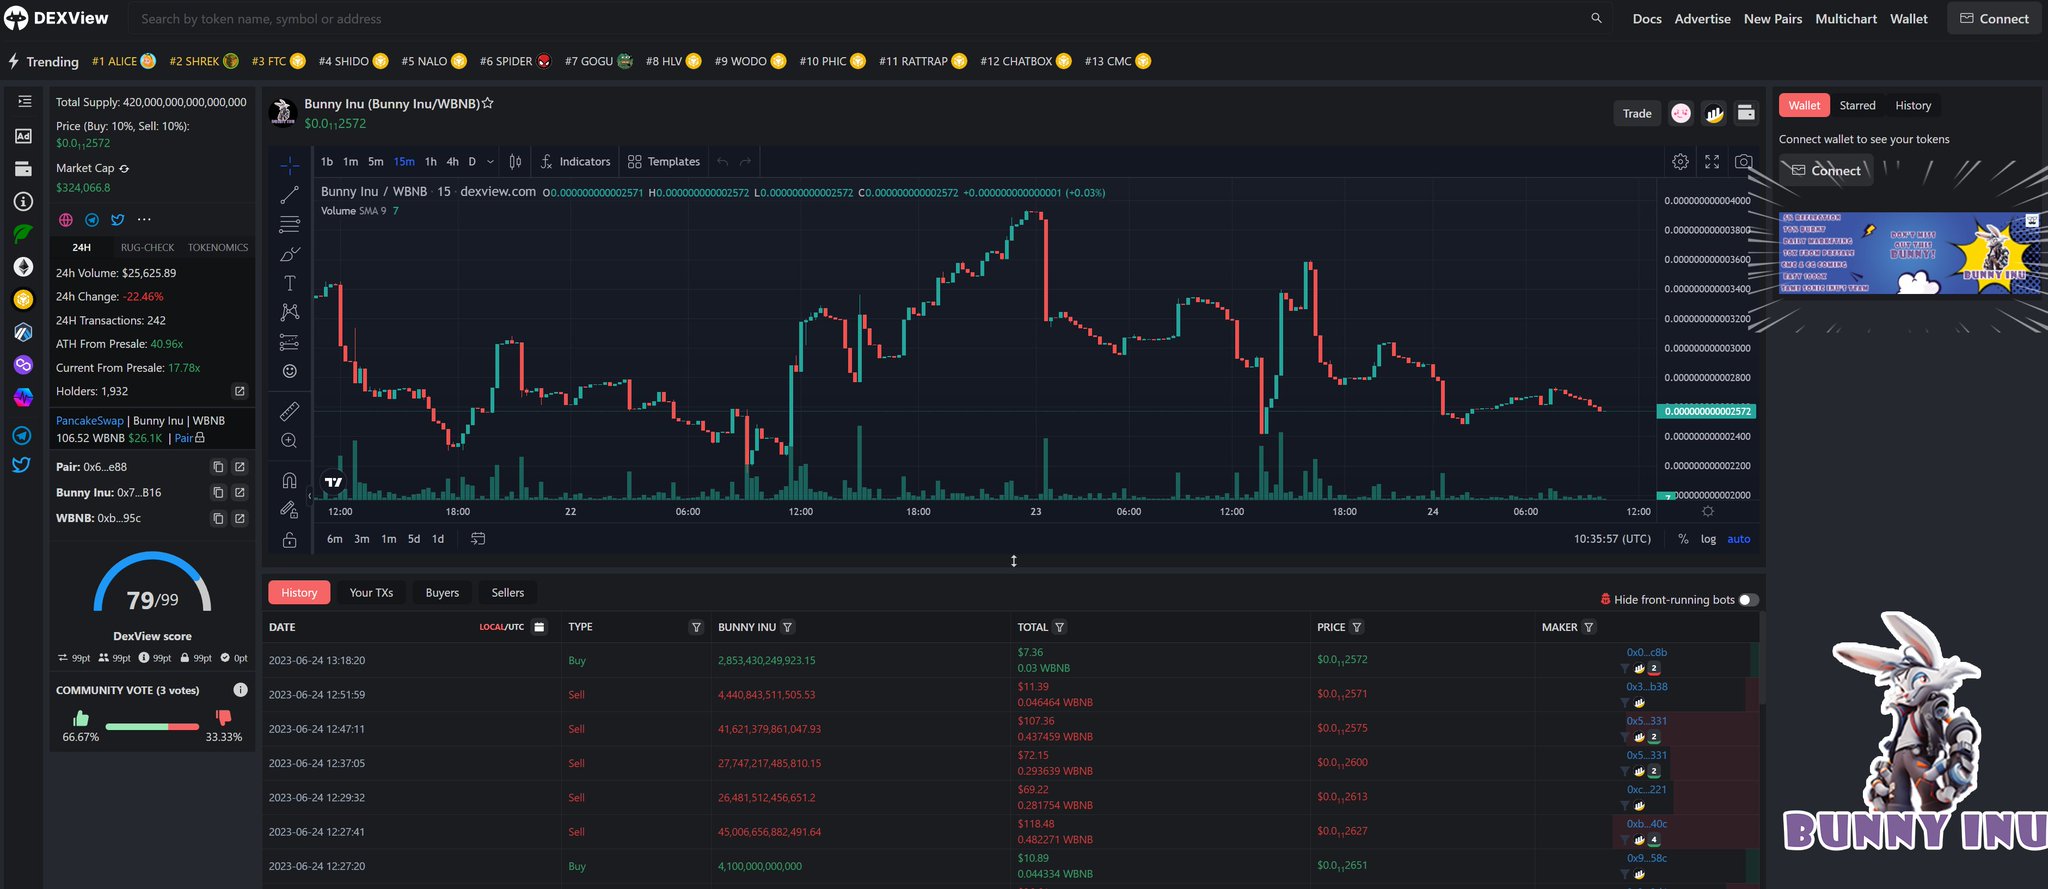Select the trend line drawing tool
The width and height of the screenshot is (2048, 889).
tap(289, 195)
